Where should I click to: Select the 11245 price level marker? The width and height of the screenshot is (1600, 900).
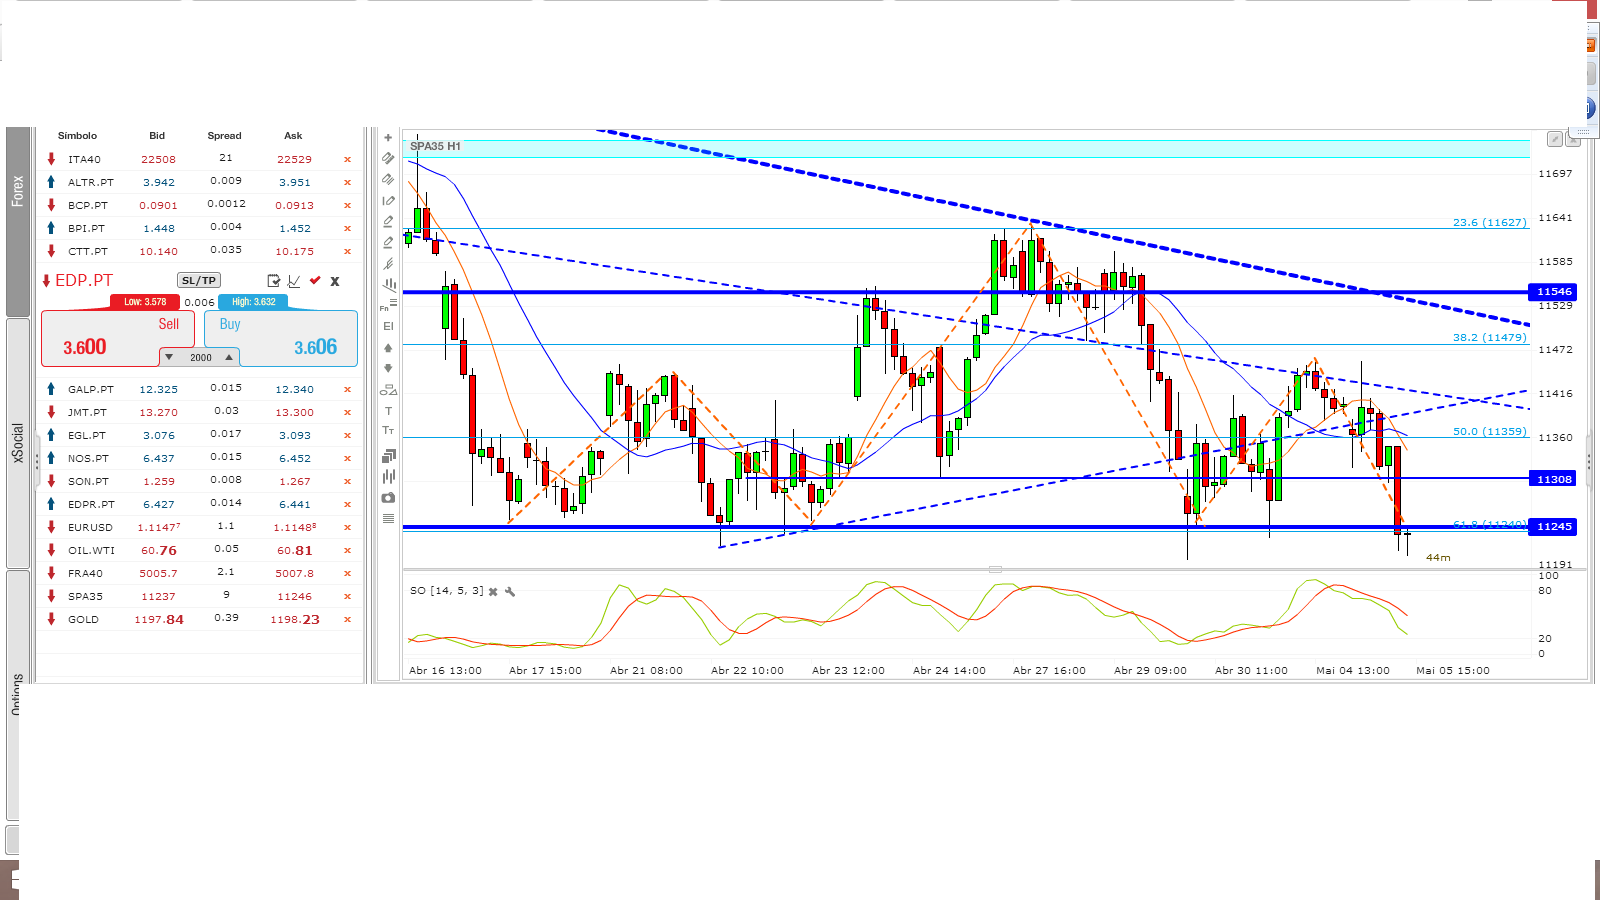pyautogui.click(x=1553, y=526)
